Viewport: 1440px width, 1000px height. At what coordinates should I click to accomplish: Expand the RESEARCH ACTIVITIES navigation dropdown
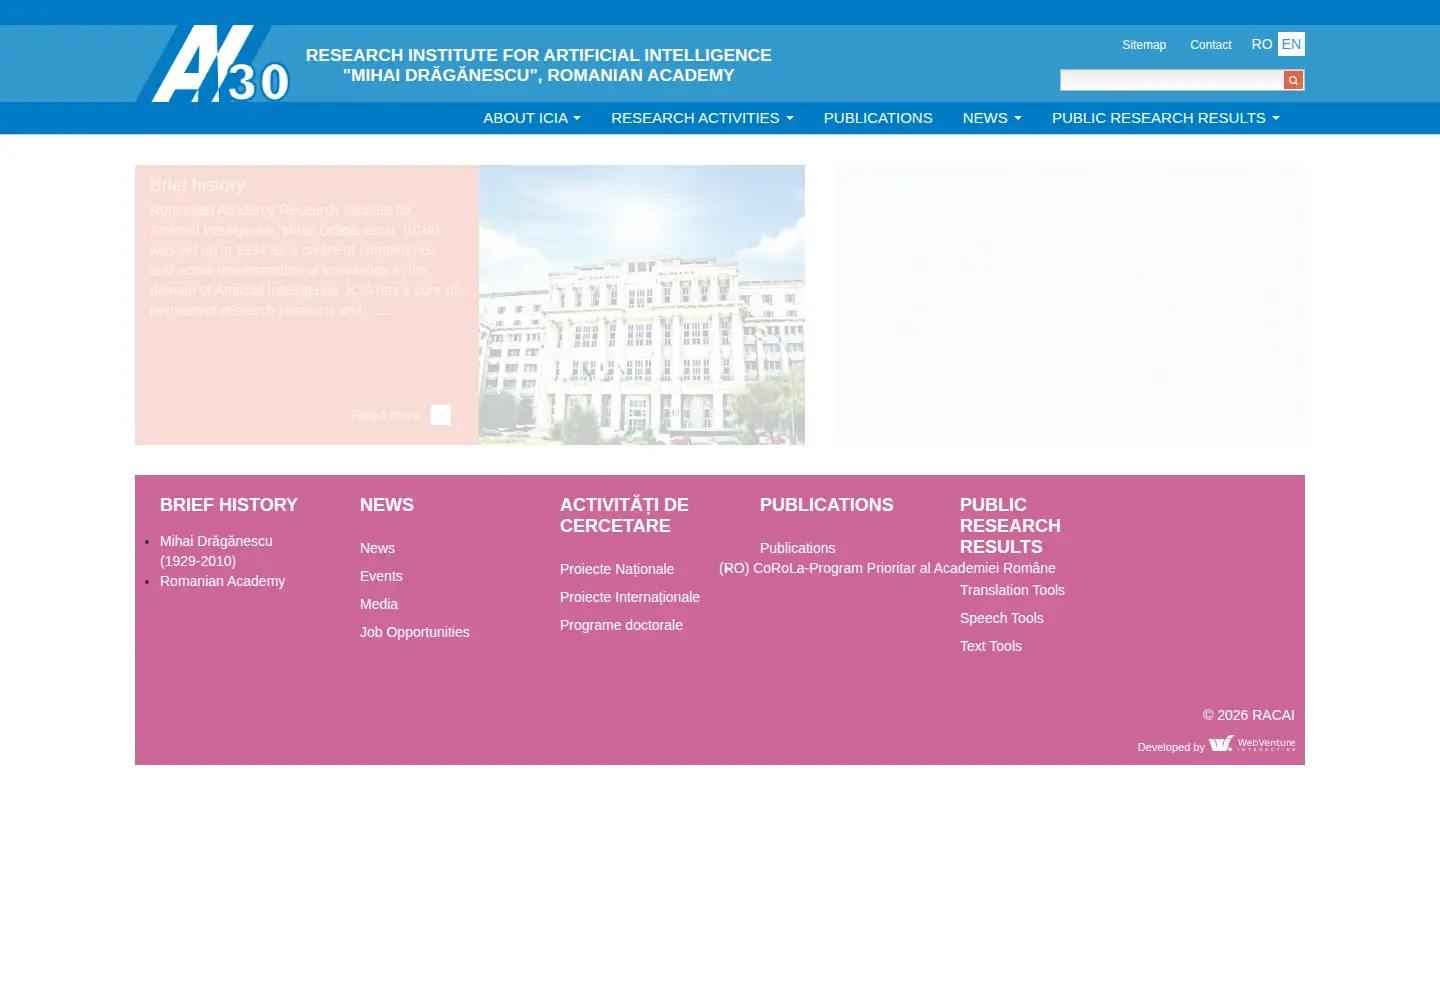click(x=702, y=118)
